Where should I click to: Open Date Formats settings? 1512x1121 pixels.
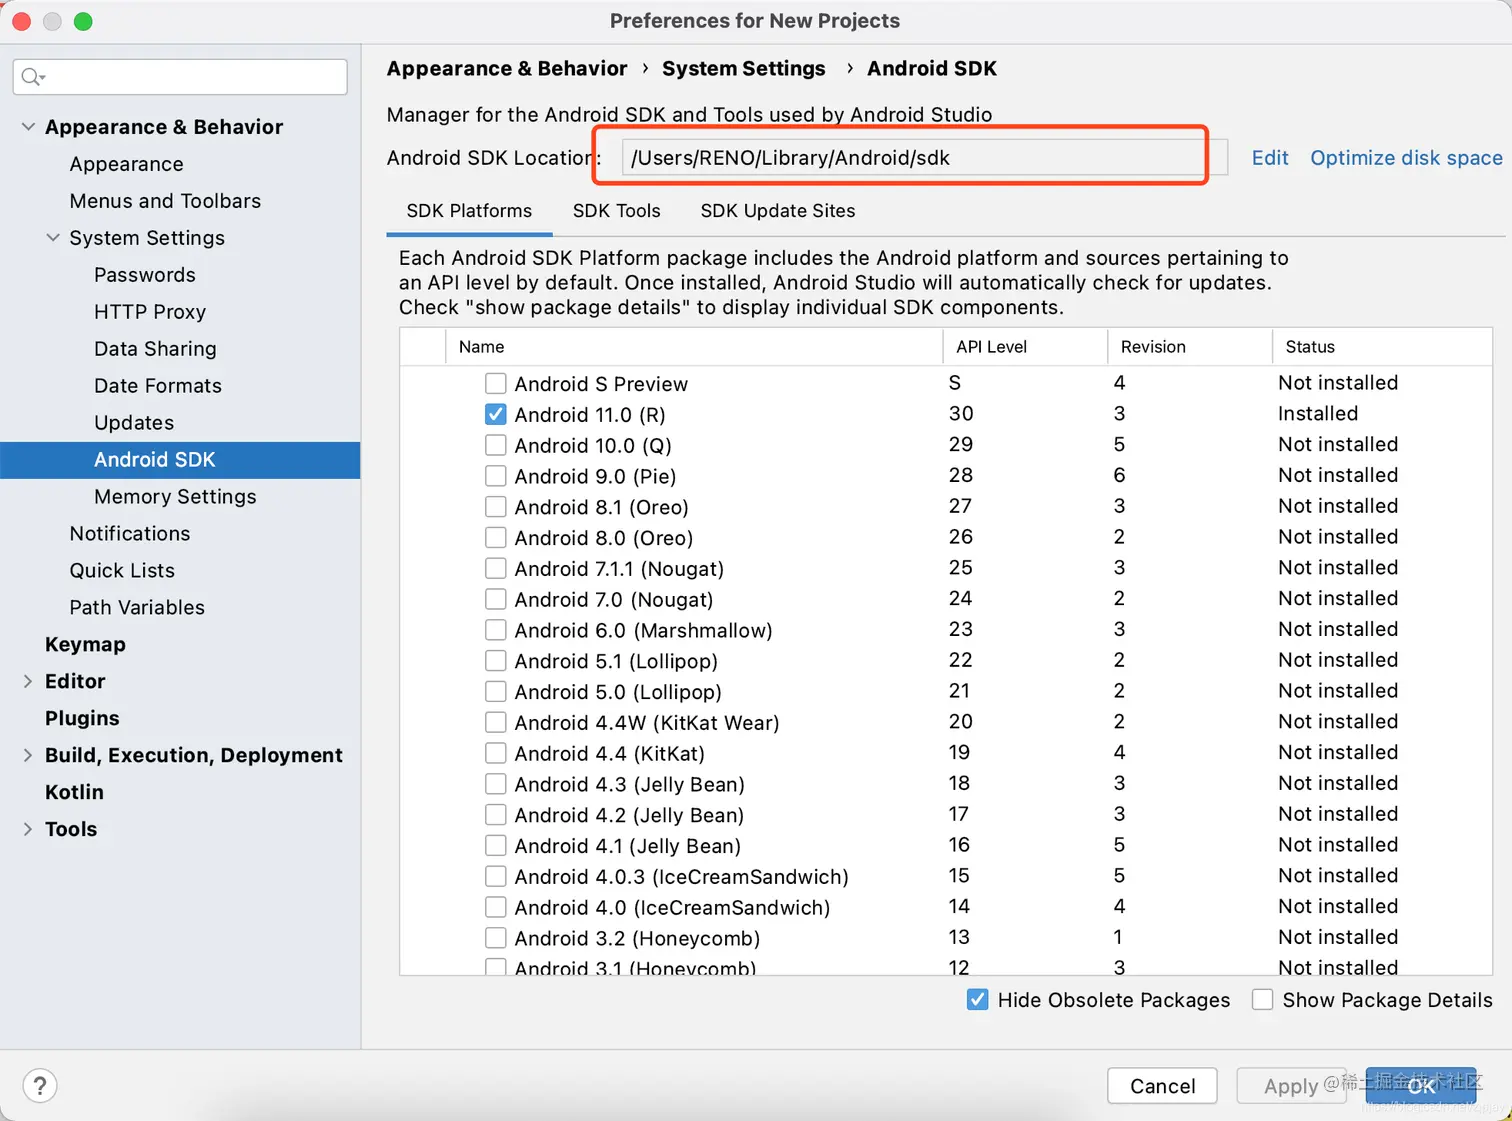coord(158,386)
